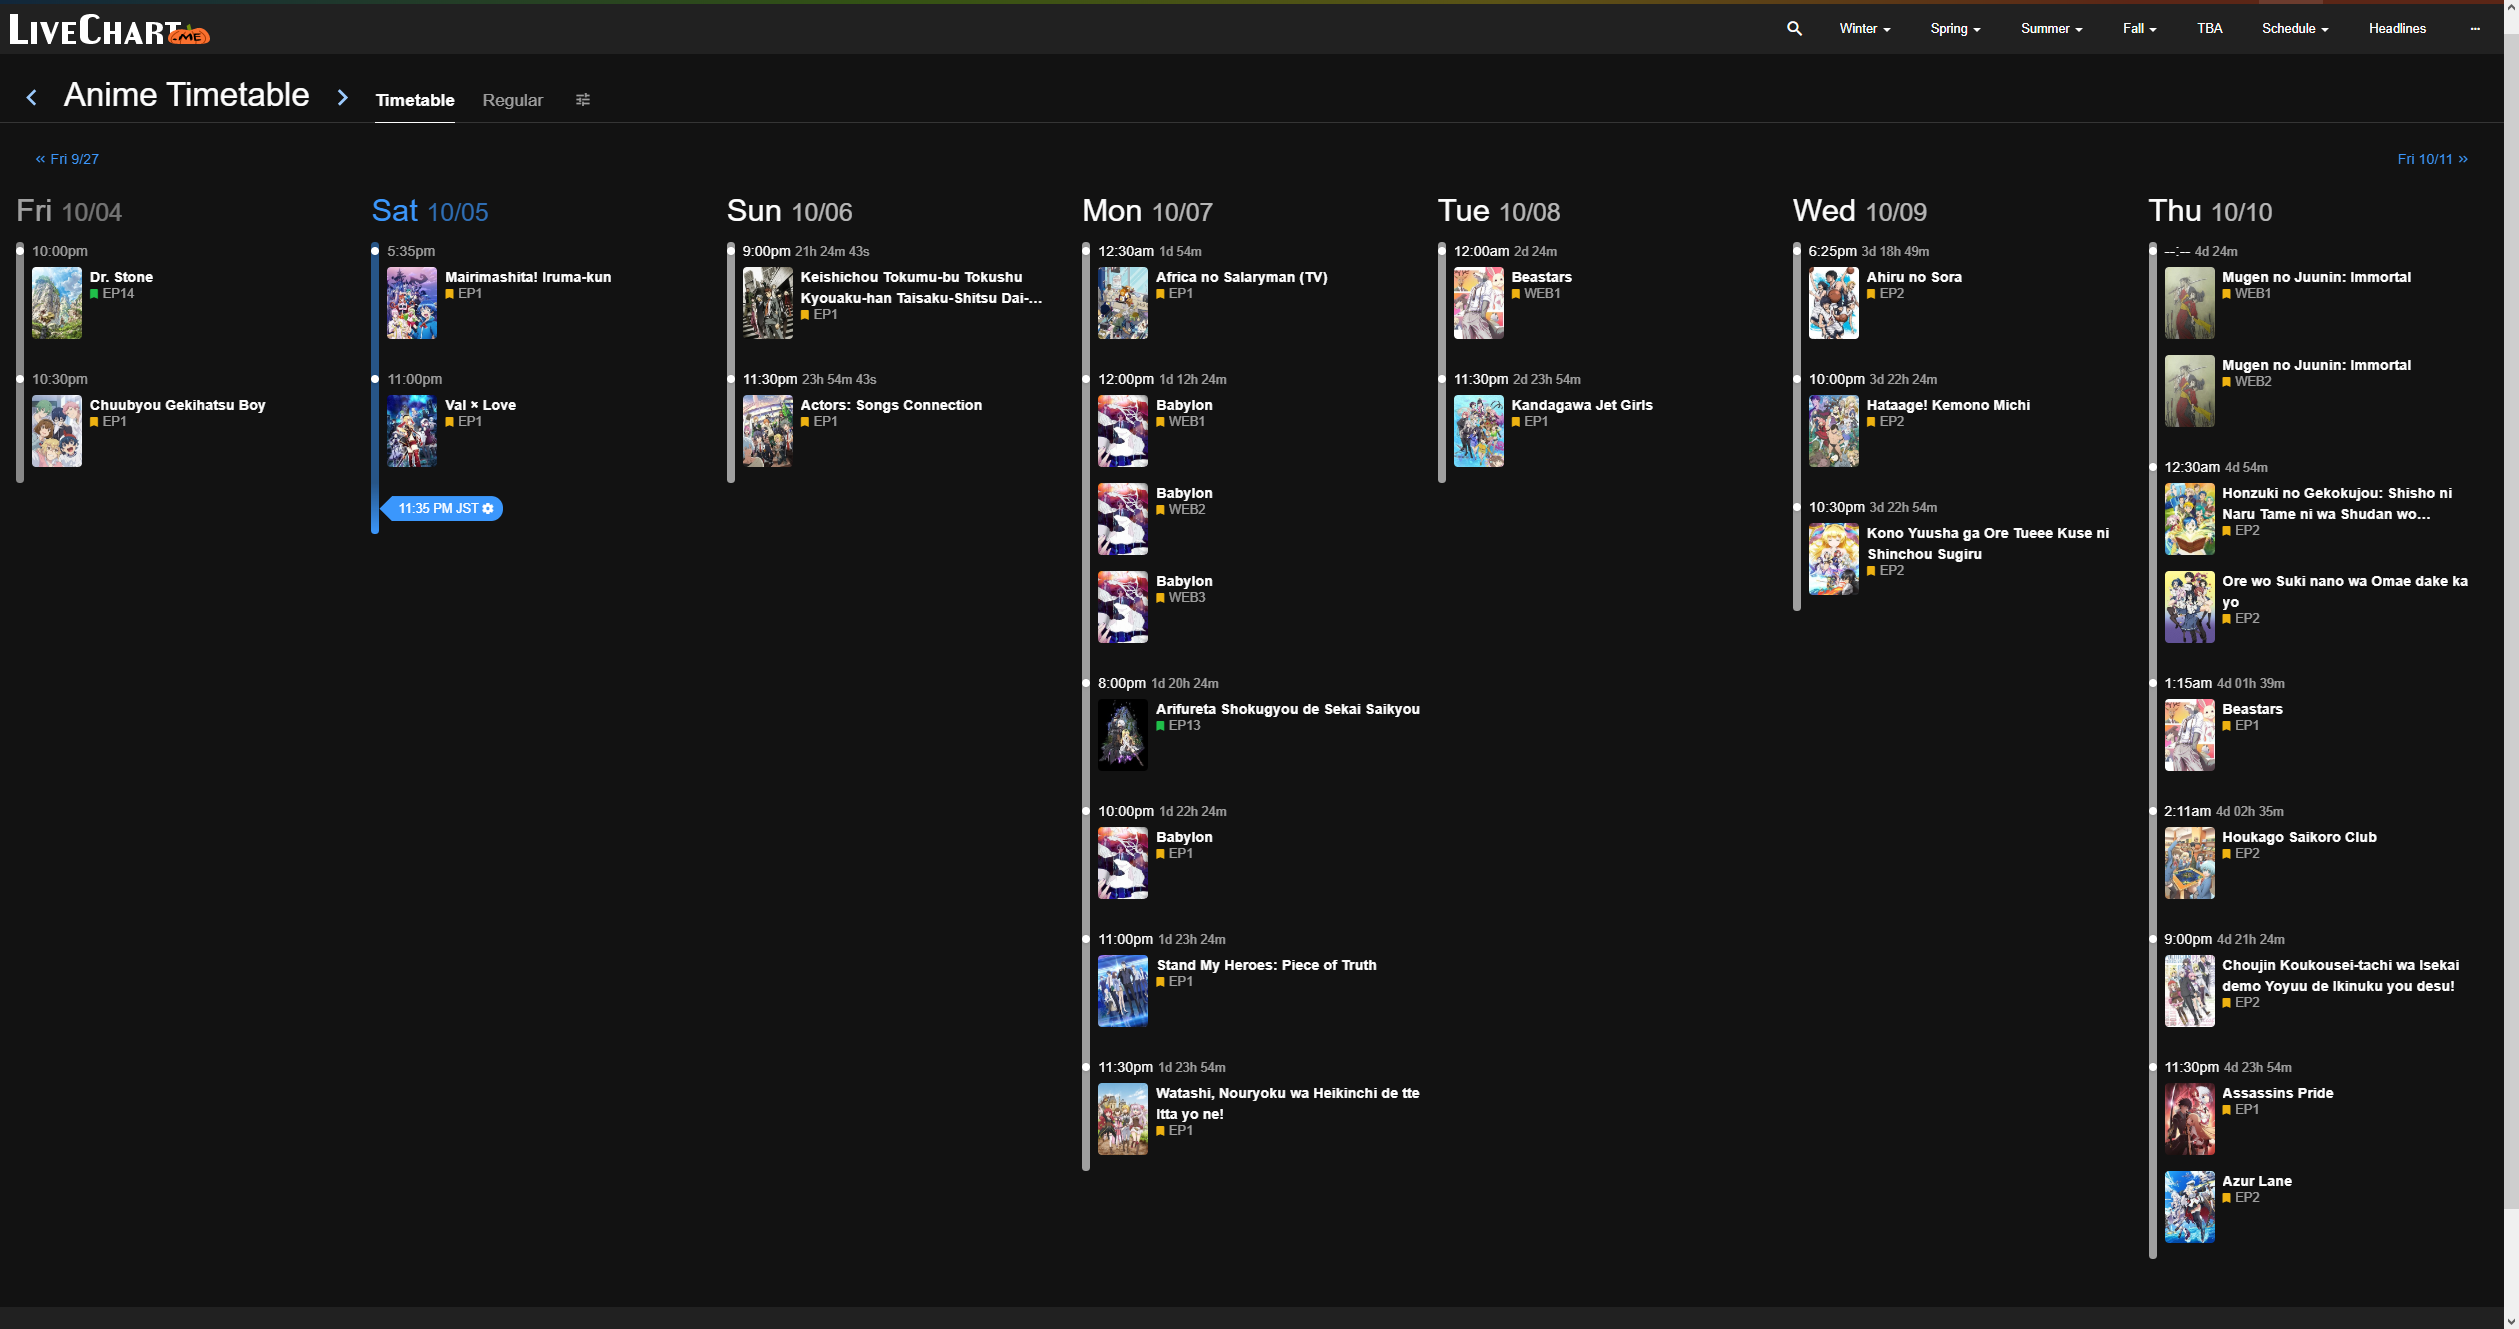Click the Babylon WEB3 entry title
2519x1329 pixels.
click(1184, 581)
